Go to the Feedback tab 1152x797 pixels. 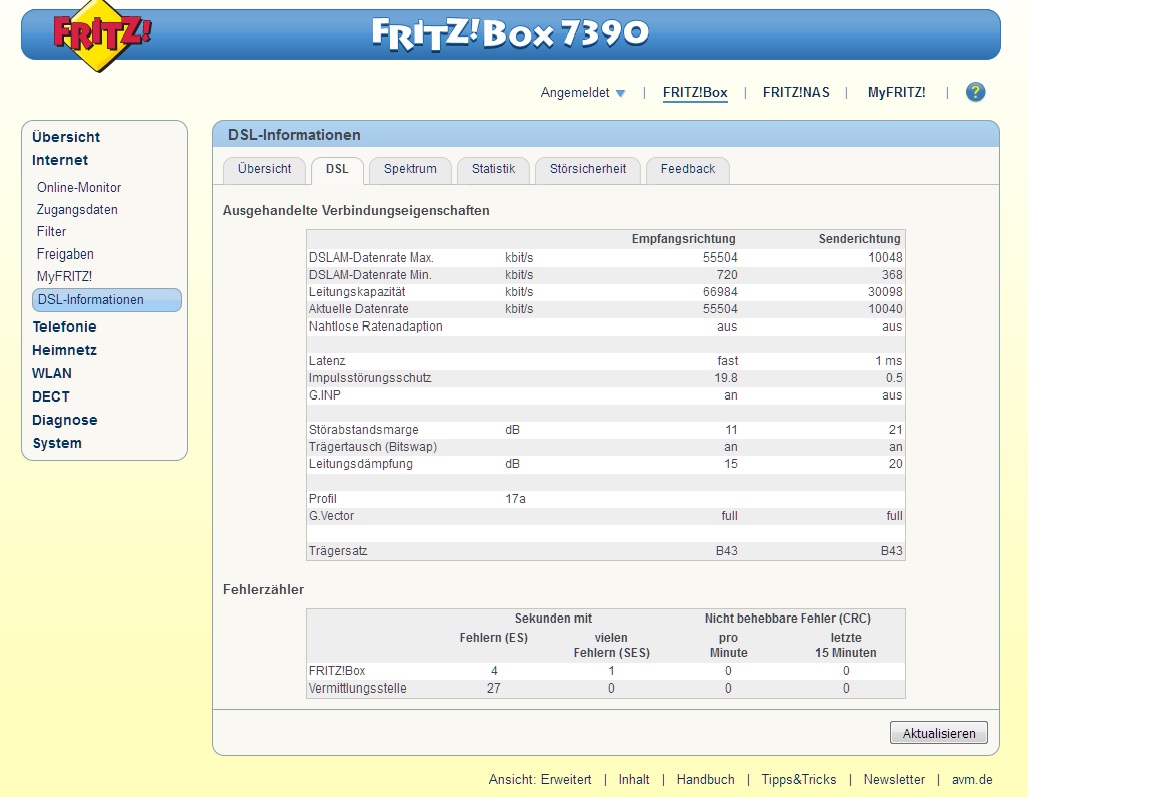point(688,169)
